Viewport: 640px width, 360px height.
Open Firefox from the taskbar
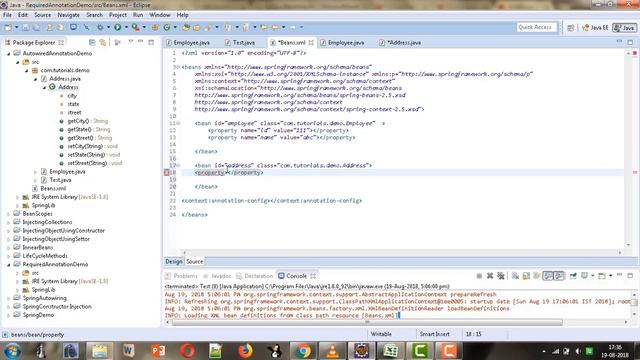coord(245,351)
